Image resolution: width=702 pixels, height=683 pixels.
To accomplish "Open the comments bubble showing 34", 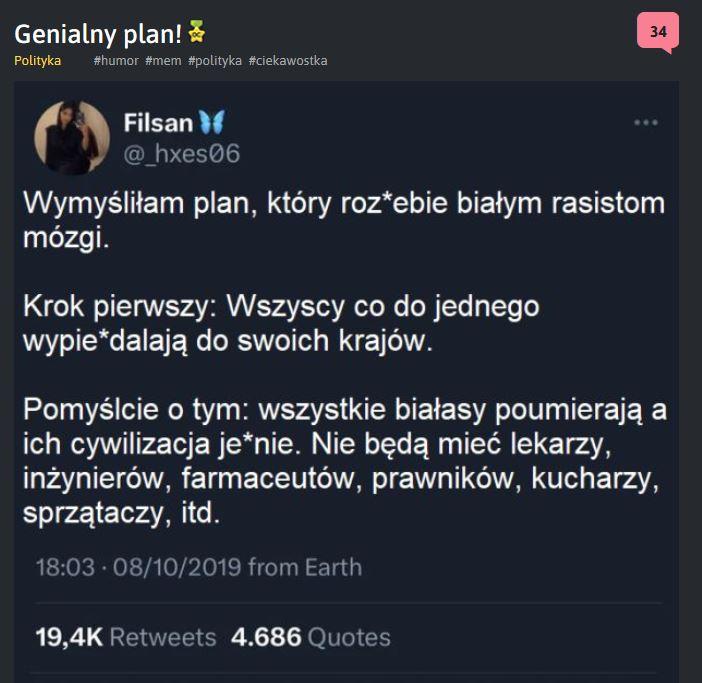I will 657,33.
